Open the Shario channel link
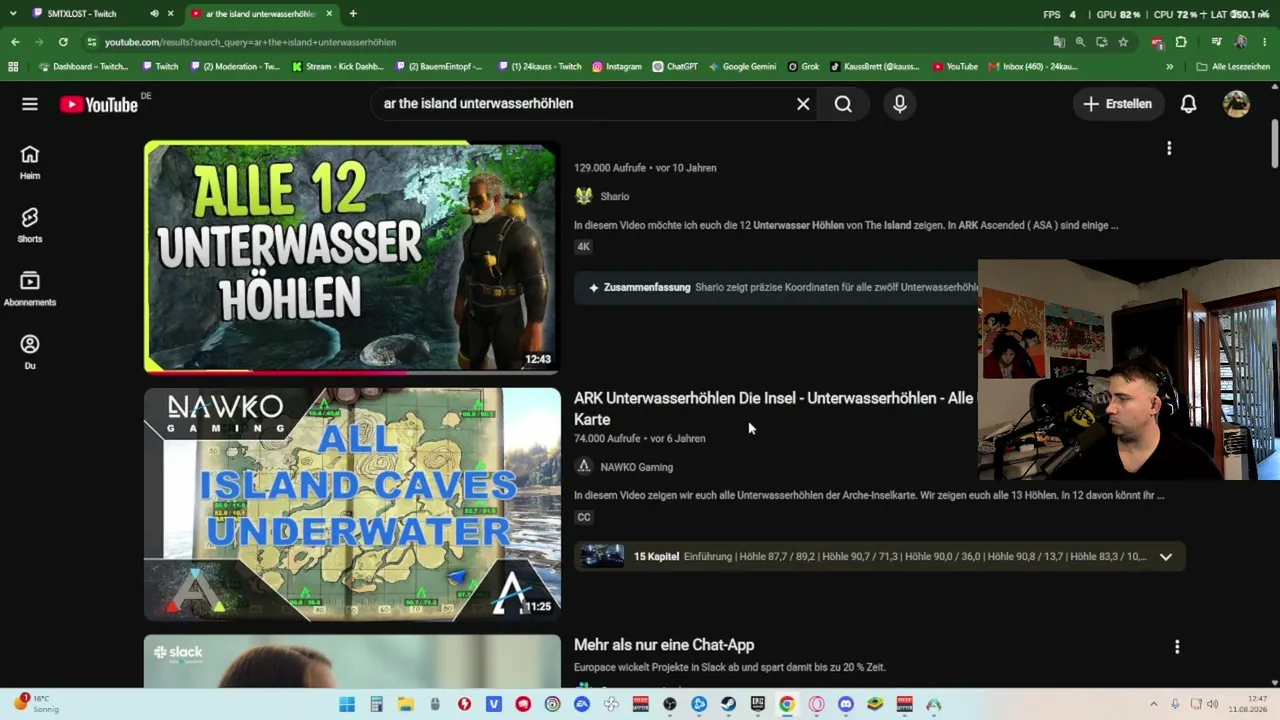Viewport: 1280px width, 720px height. tap(614, 197)
